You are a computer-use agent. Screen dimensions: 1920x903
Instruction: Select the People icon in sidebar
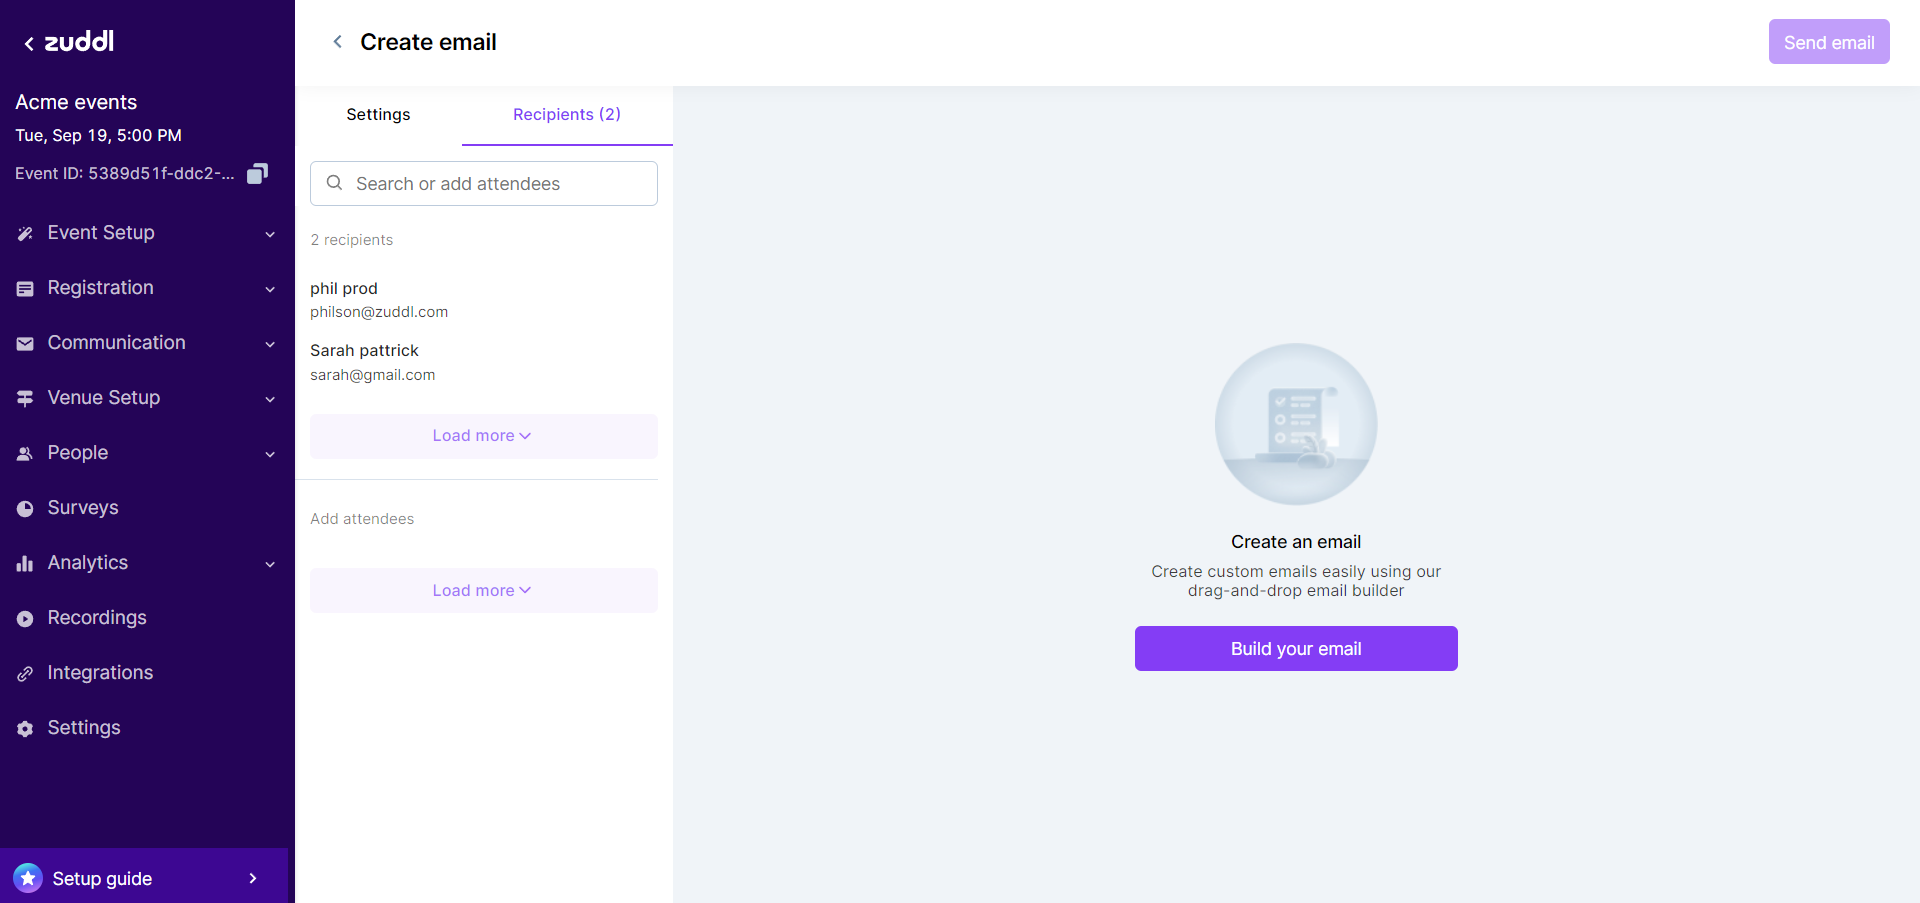click(x=25, y=453)
